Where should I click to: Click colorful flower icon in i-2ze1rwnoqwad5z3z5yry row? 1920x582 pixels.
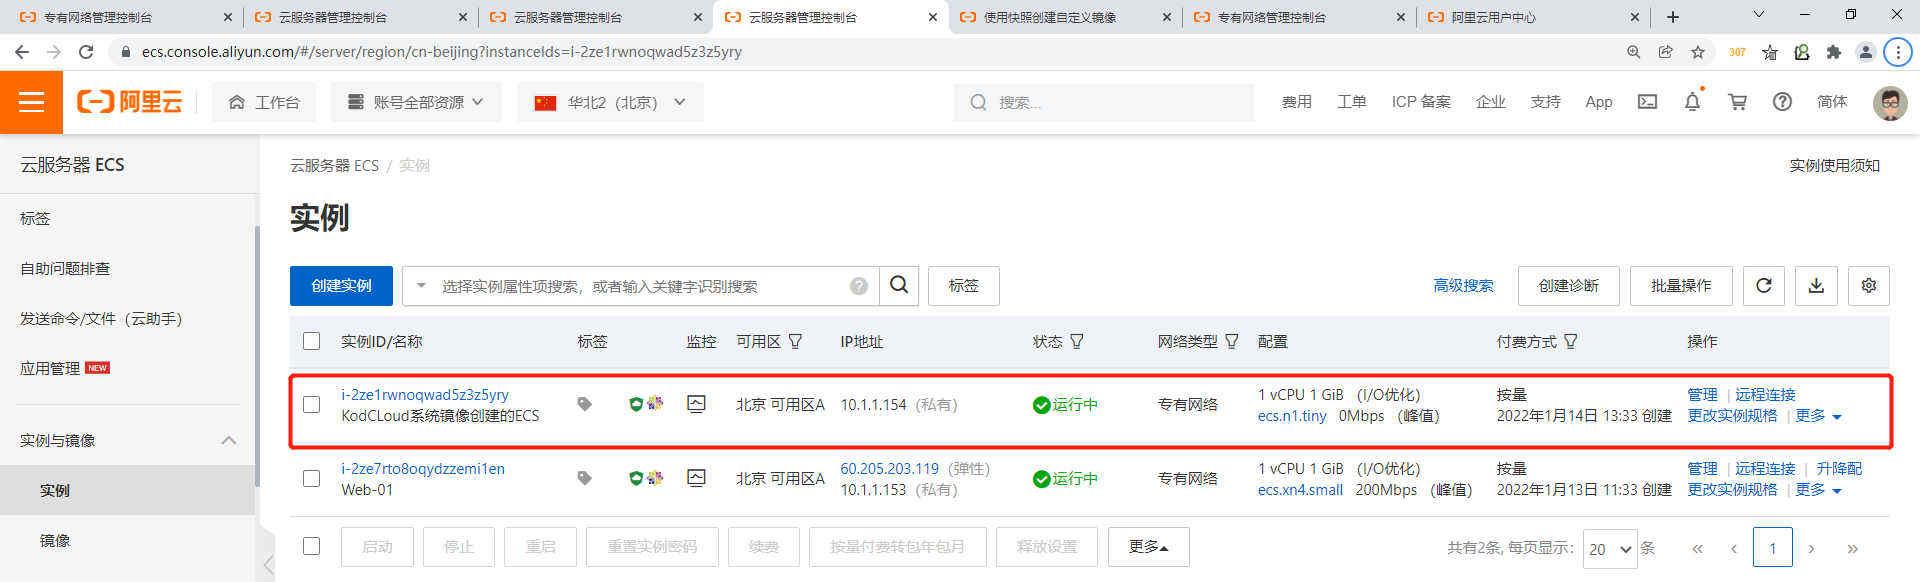(655, 403)
